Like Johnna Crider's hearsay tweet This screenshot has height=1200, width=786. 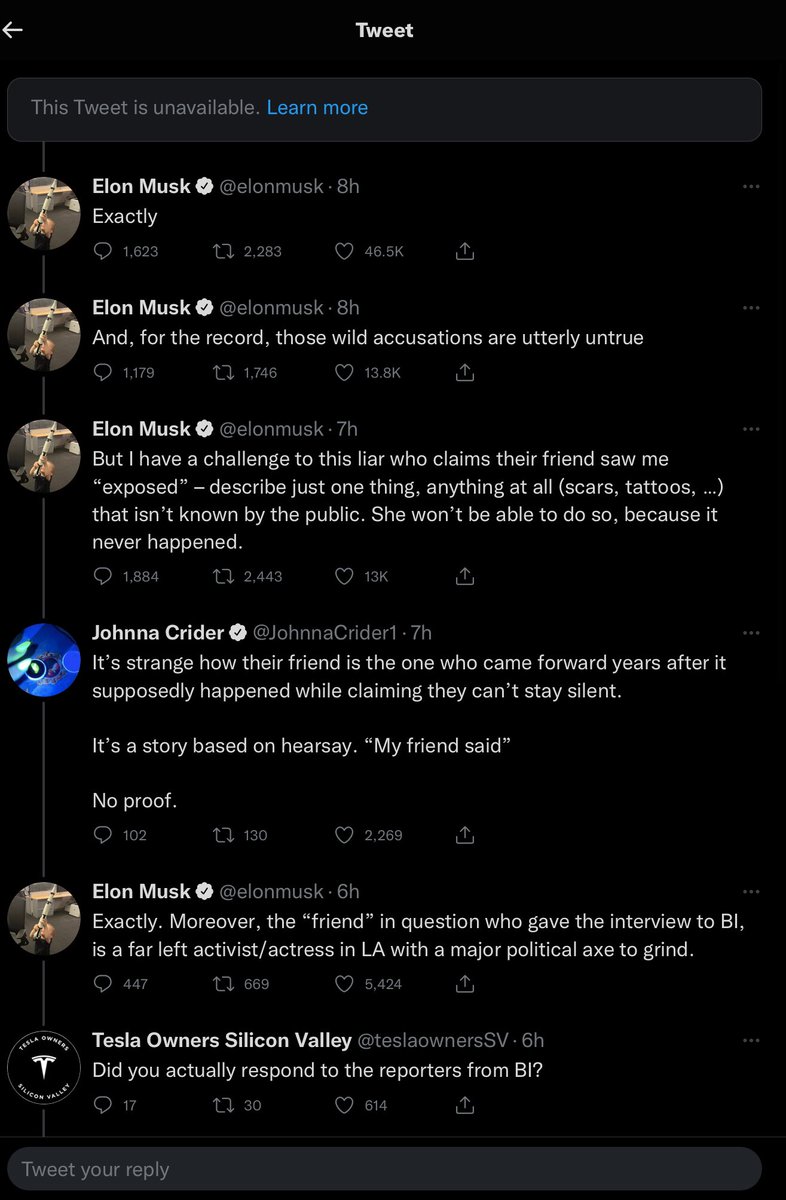pos(344,835)
